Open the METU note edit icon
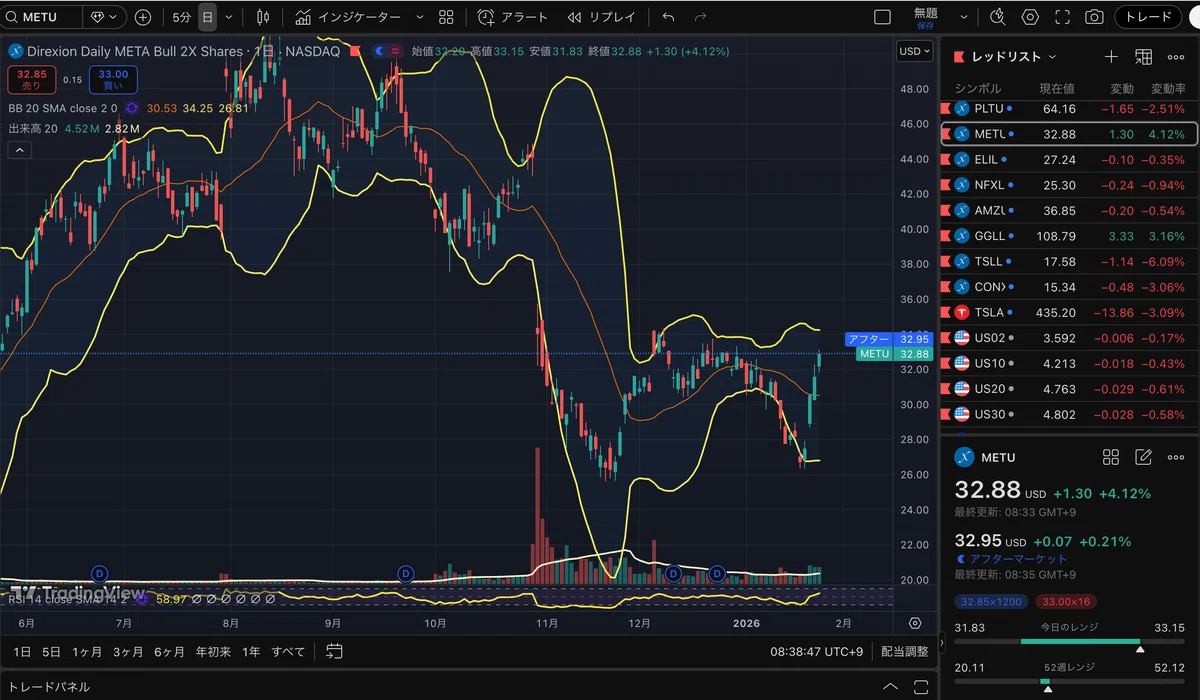Screen dimensions: 1200x700 click(x=1143, y=457)
